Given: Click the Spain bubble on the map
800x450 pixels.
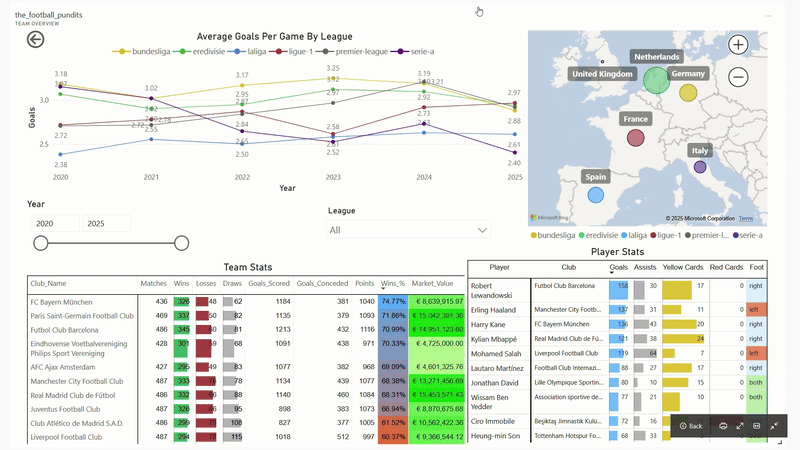Looking at the screenshot, I should (596, 192).
